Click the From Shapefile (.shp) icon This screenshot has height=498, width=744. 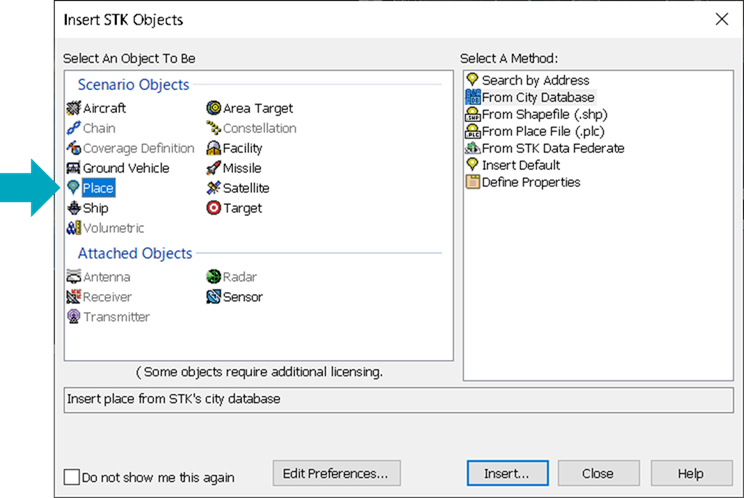pos(473,114)
